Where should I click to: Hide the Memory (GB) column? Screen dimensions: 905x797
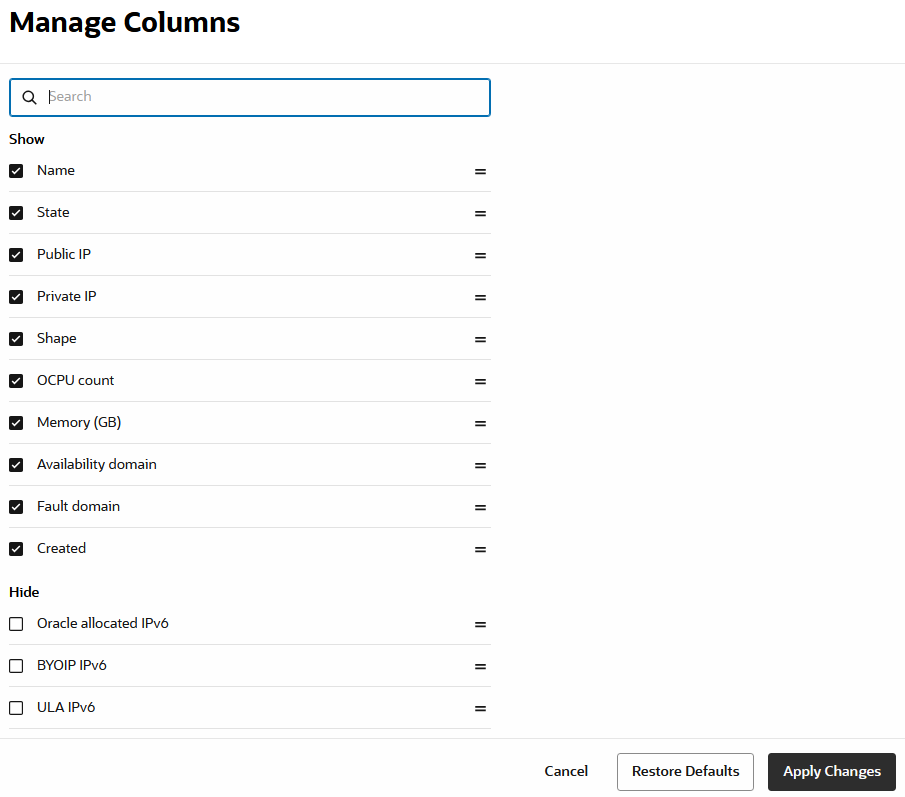click(x=16, y=422)
